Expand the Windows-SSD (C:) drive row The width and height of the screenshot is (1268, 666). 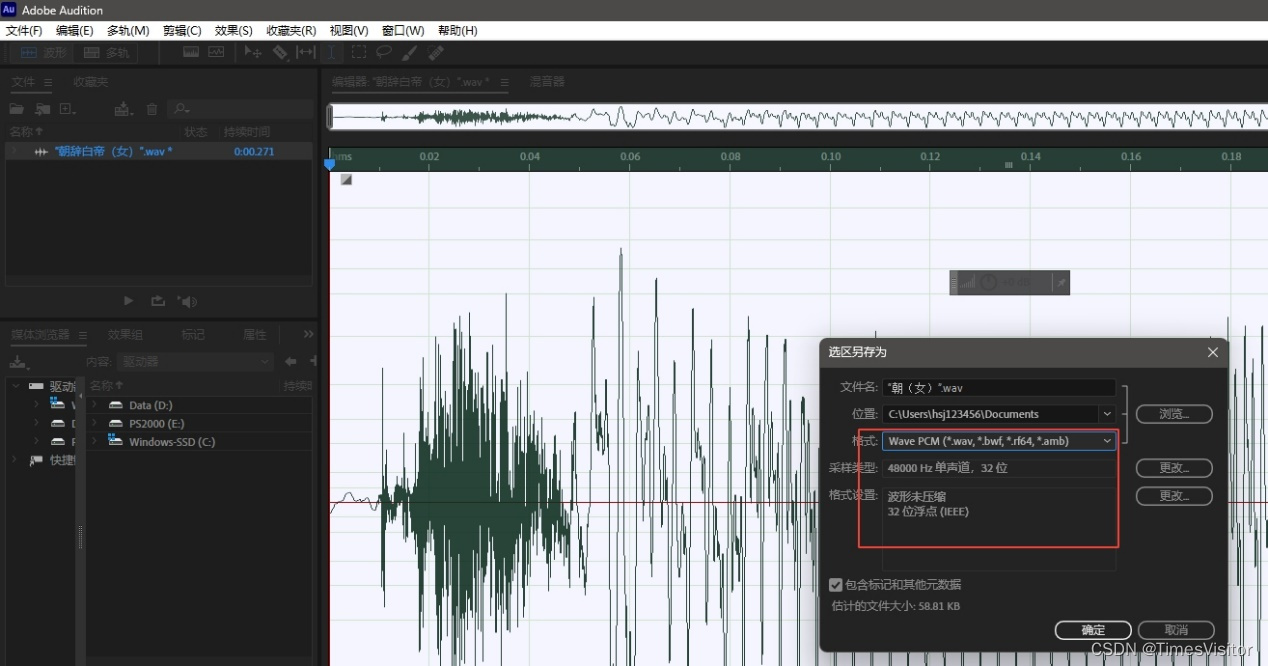click(x=95, y=441)
